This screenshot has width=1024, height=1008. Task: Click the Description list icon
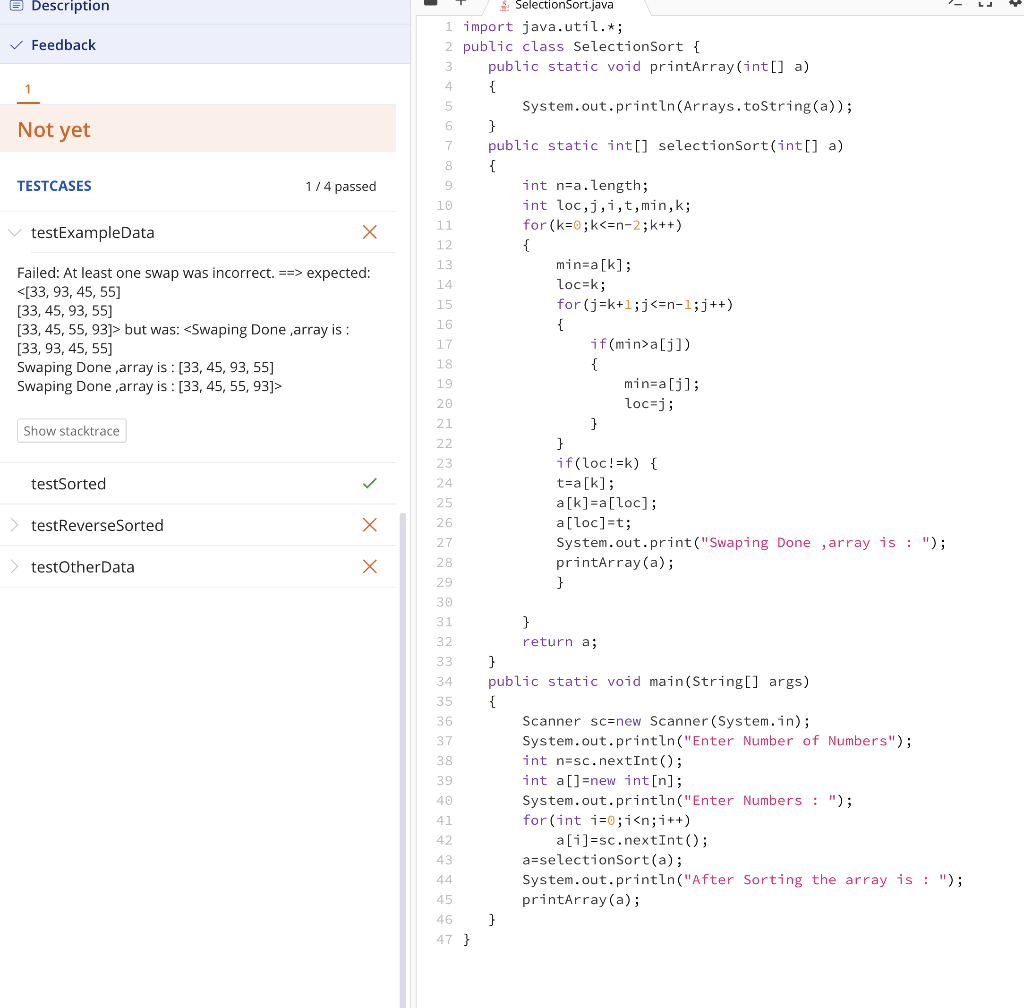point(16,6)
